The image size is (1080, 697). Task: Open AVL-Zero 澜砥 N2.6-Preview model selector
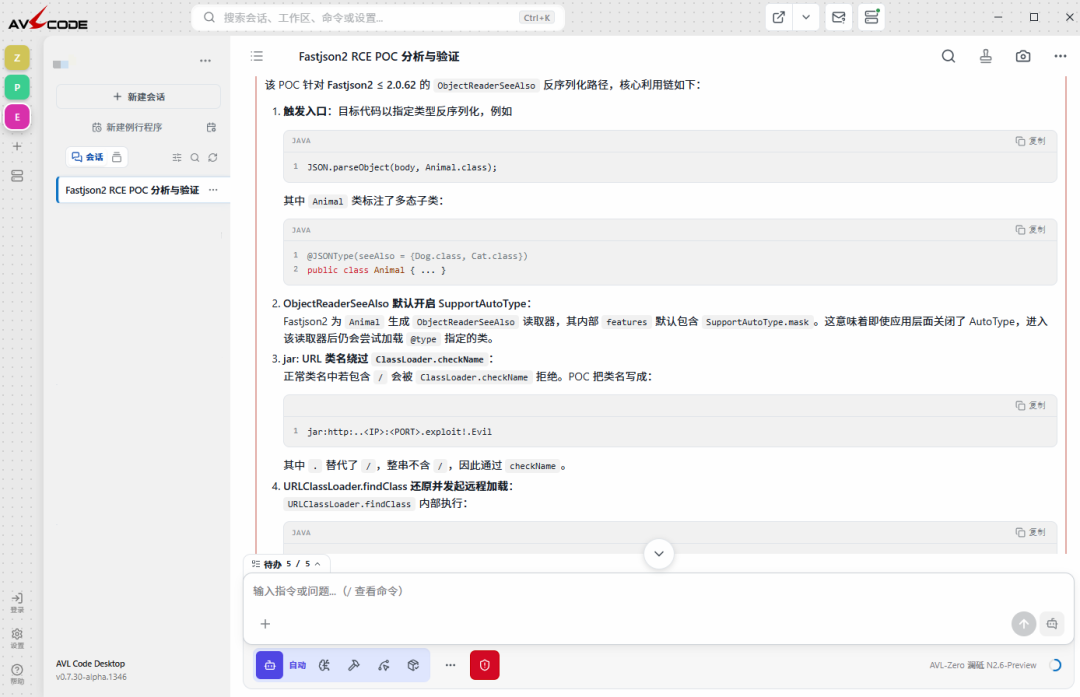pos(983,665)
